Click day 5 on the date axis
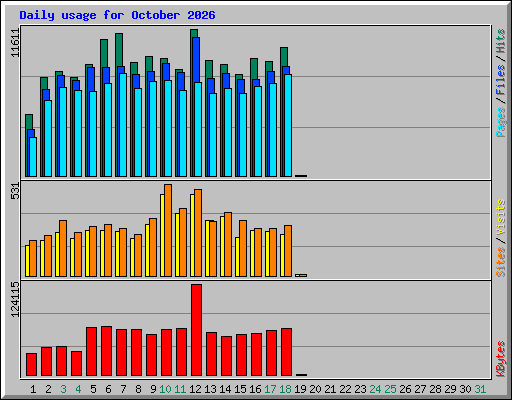 pos(93,389)
